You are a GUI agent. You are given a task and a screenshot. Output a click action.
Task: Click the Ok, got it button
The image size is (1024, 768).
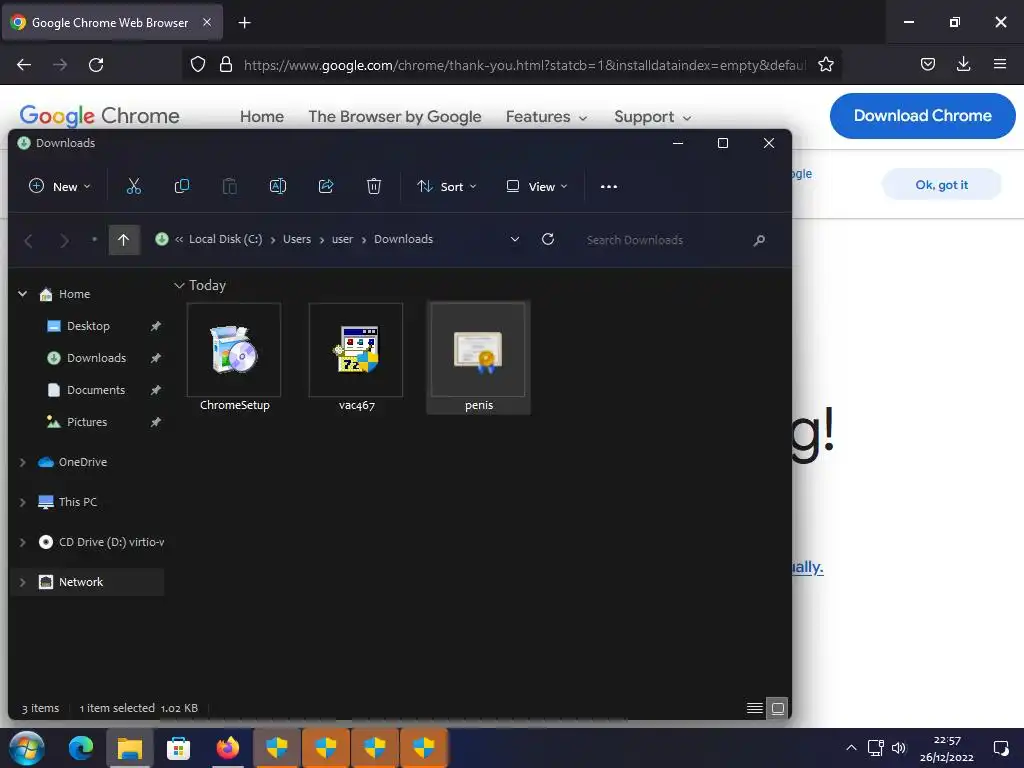tap(941, 185)
